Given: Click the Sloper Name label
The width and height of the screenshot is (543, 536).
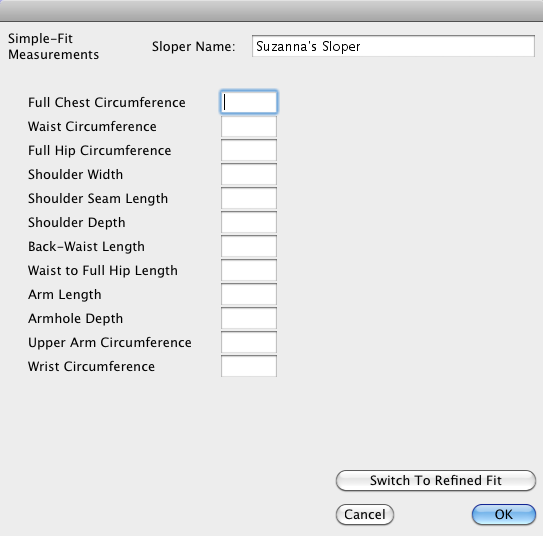Looking at the screenshot, I should [194, 46].
